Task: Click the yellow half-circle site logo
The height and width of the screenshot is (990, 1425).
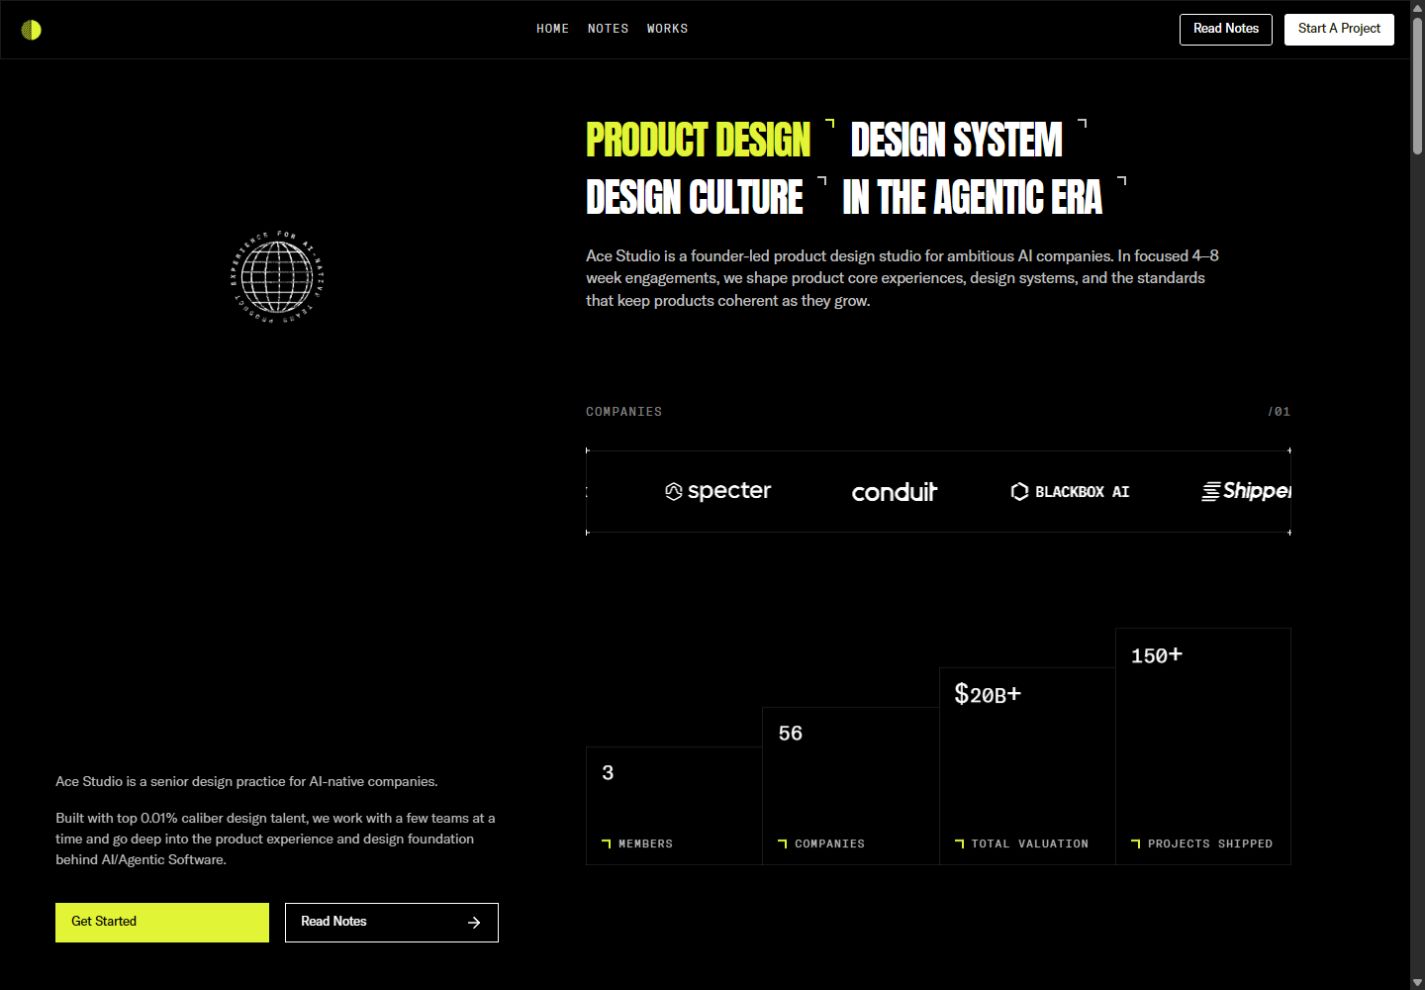Action: point(32,29)
